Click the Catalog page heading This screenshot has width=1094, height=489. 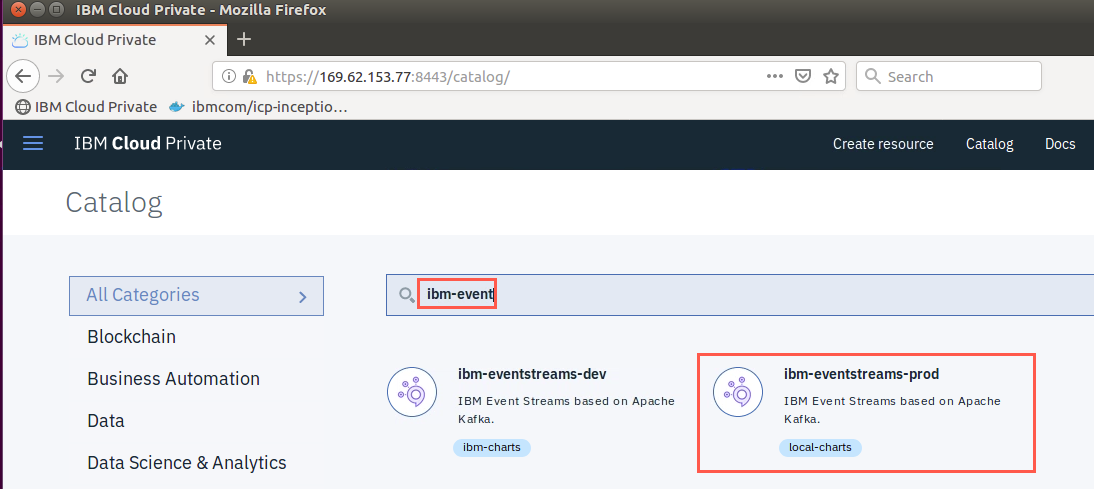114,202
